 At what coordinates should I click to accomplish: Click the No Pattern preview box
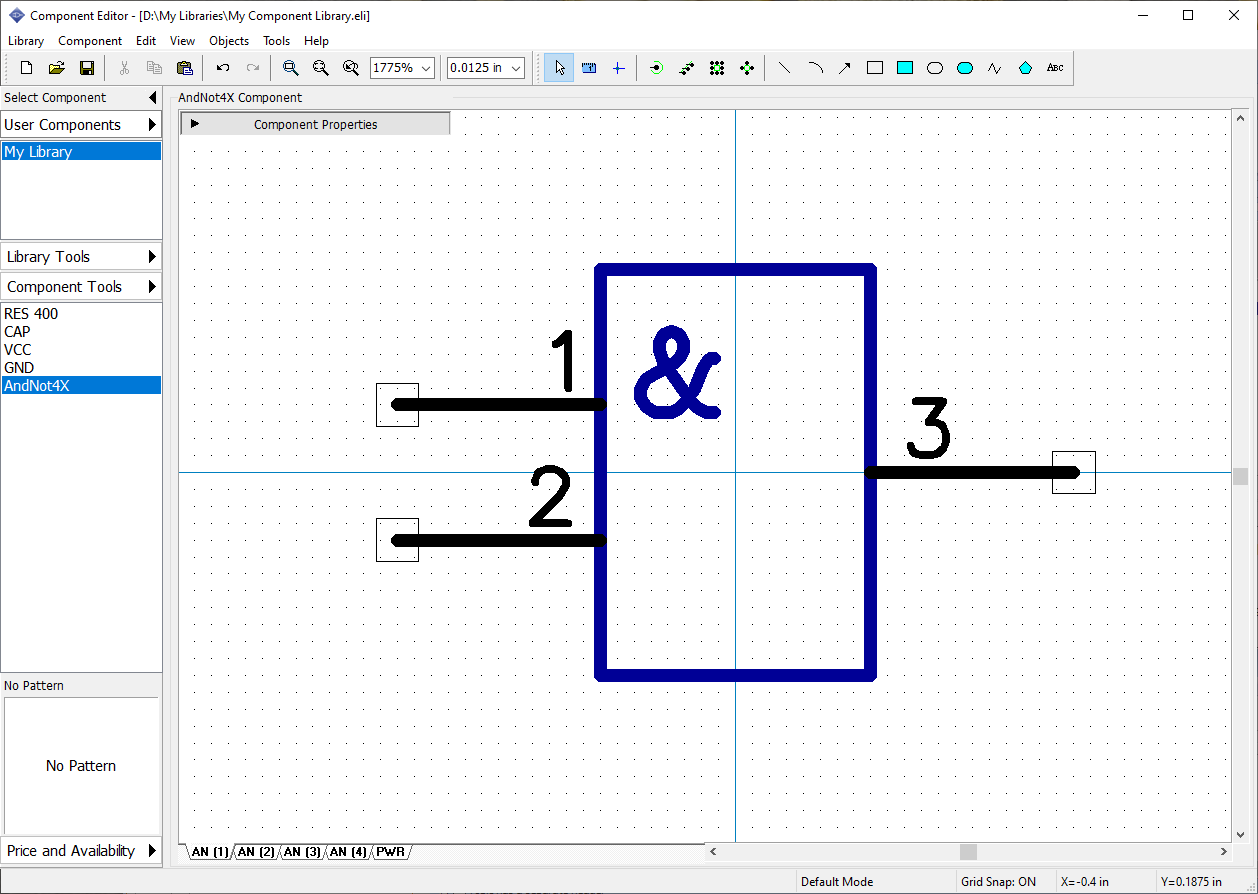click(81, 765)
